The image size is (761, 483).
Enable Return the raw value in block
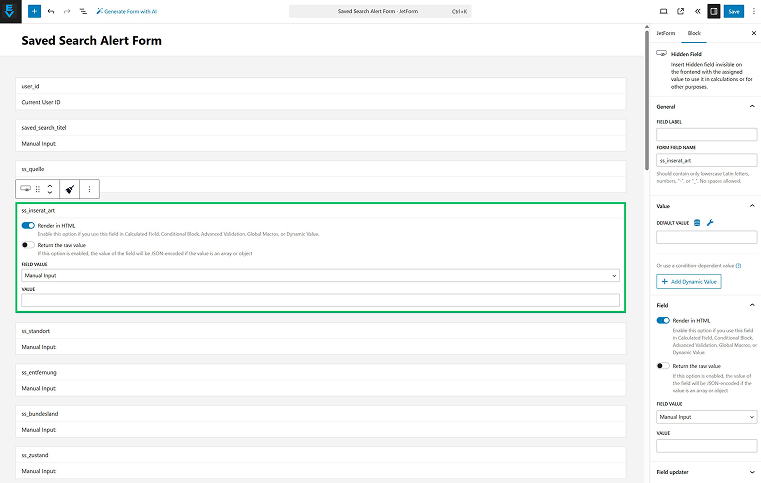[28, 245]
